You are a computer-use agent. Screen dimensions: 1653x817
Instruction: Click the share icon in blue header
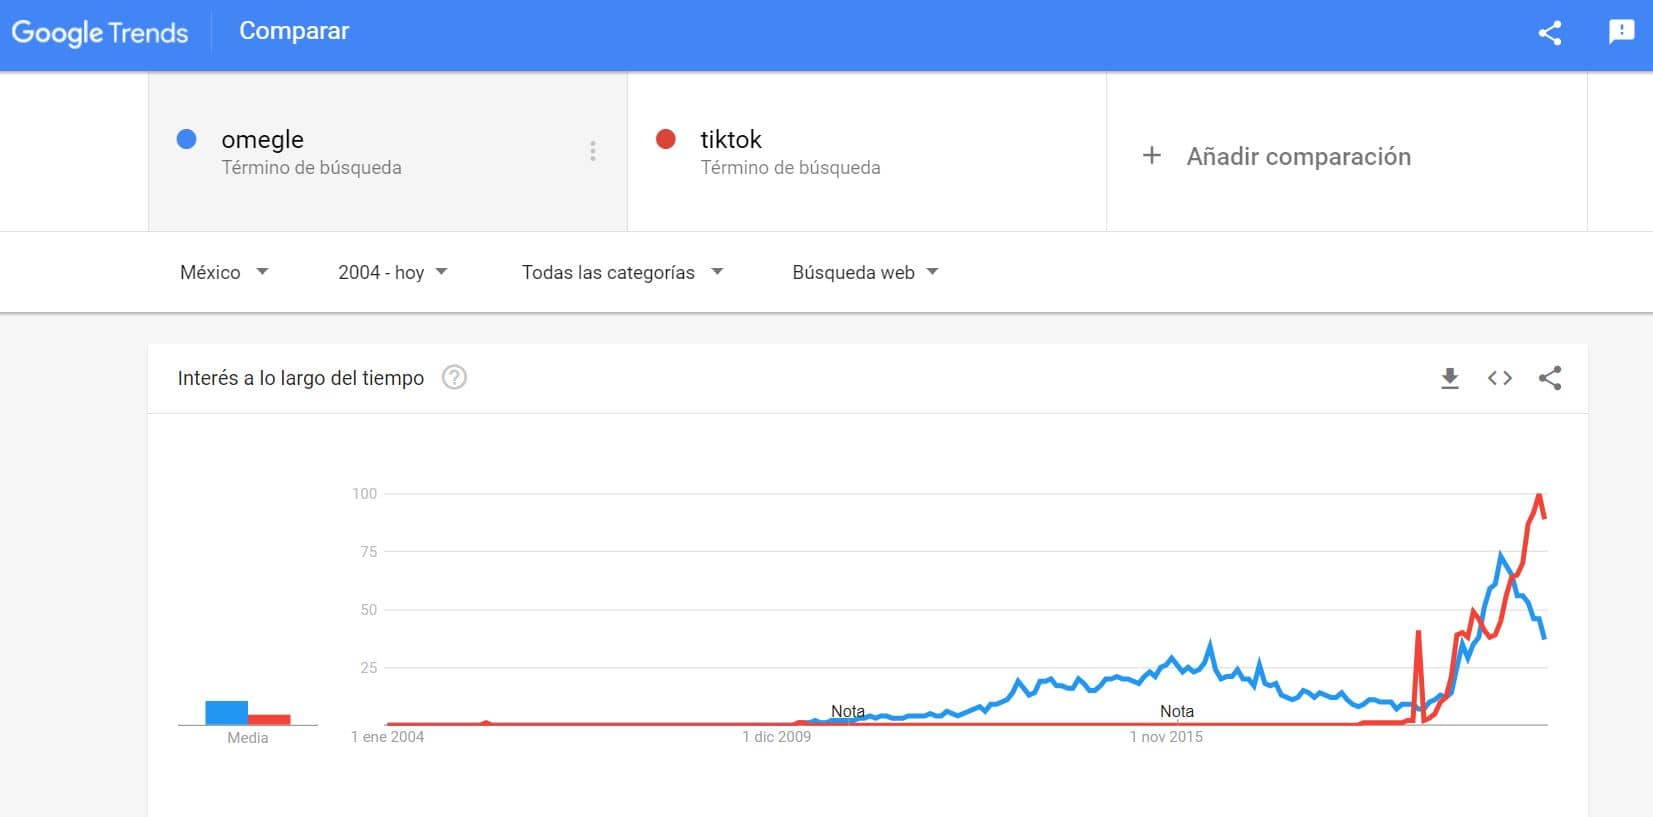[1549, 32]
